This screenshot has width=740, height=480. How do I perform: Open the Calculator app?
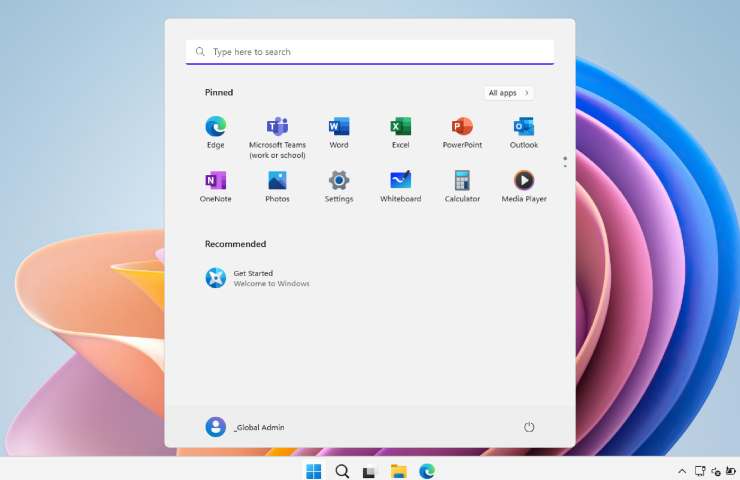(x=462, y=187)
